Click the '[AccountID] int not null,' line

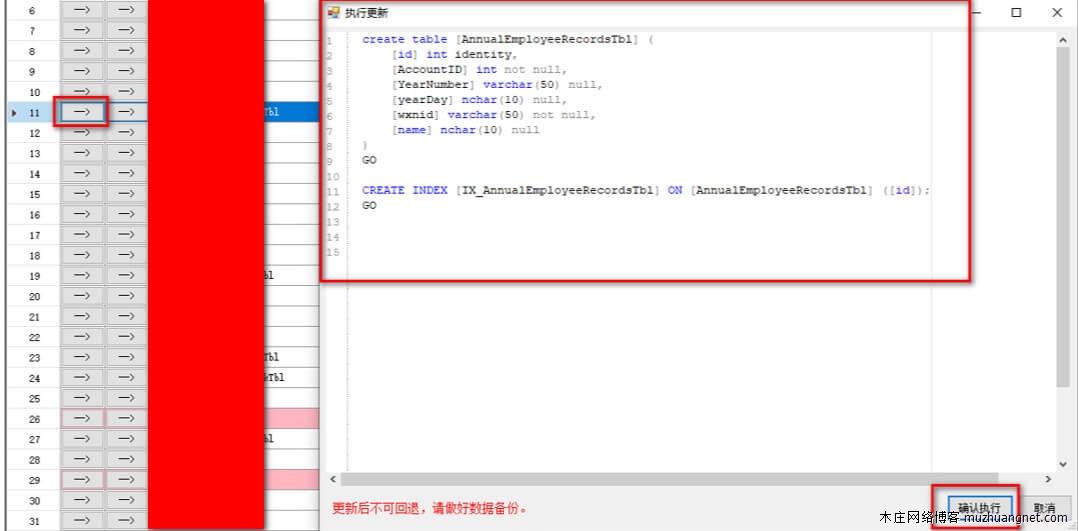pyautogui.click(x=479, y=69)
